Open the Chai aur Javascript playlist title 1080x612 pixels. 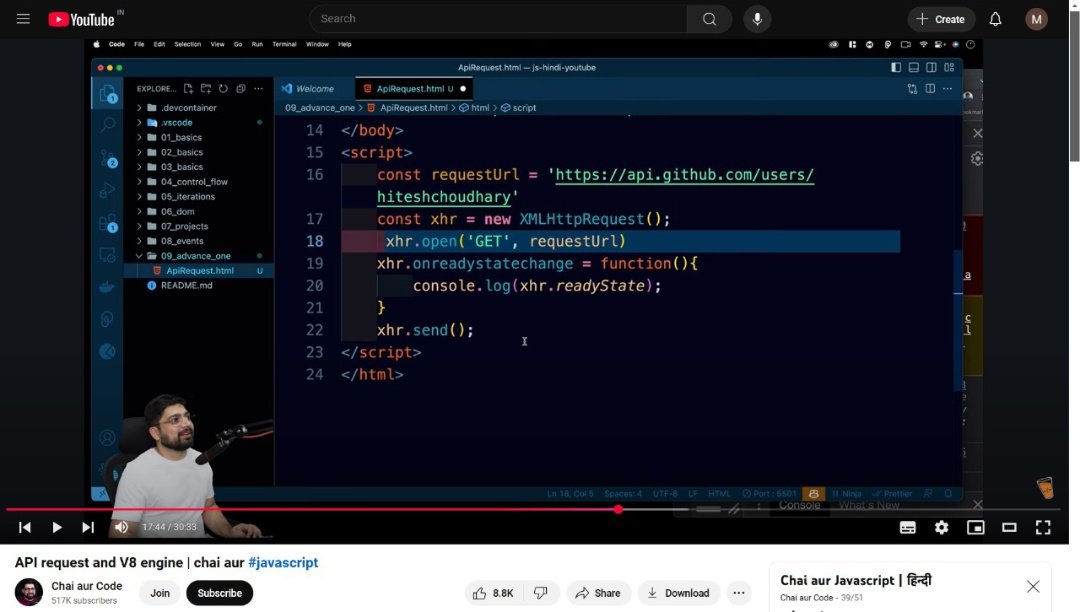(x=855, y=580)
